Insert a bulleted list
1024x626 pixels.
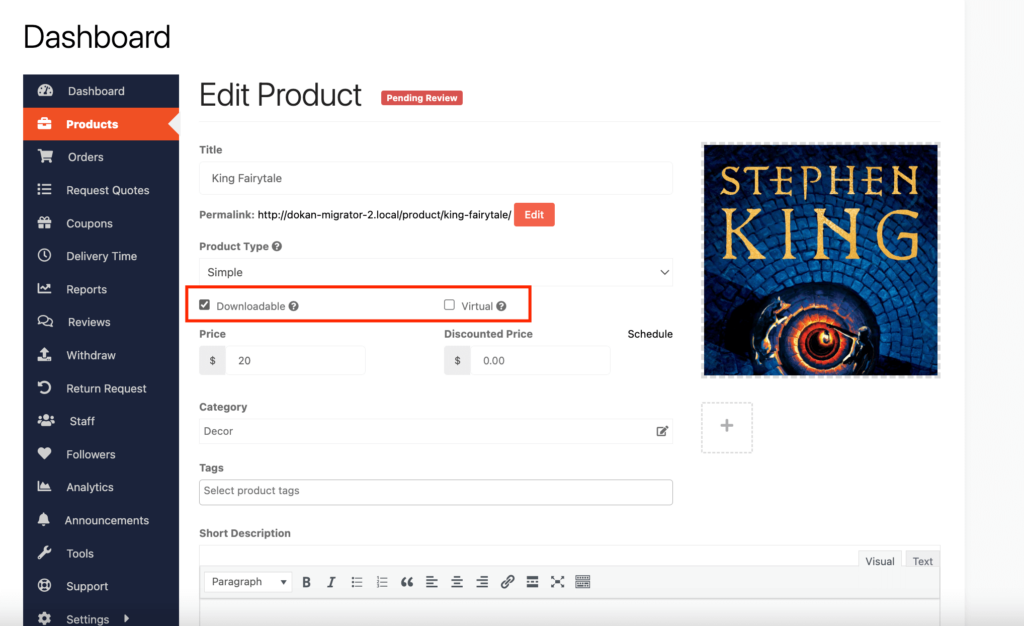click(x=357, y=582)
